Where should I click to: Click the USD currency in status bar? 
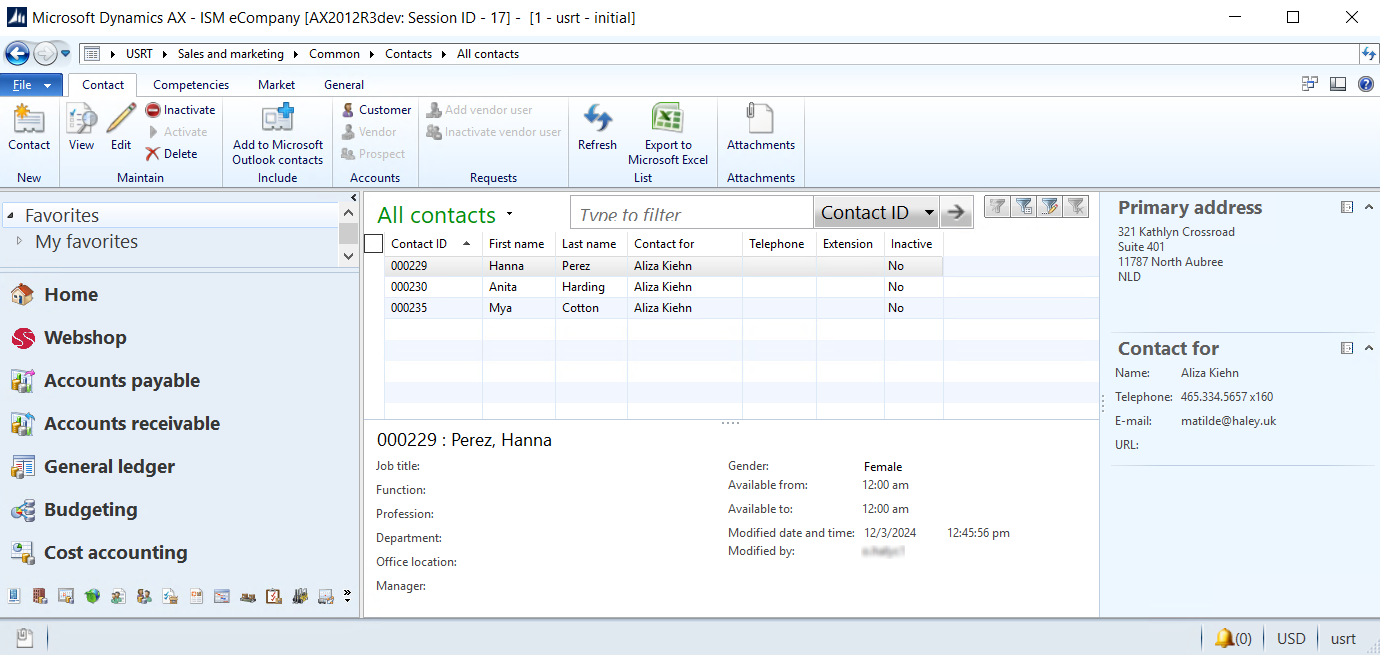point(1291,638)
